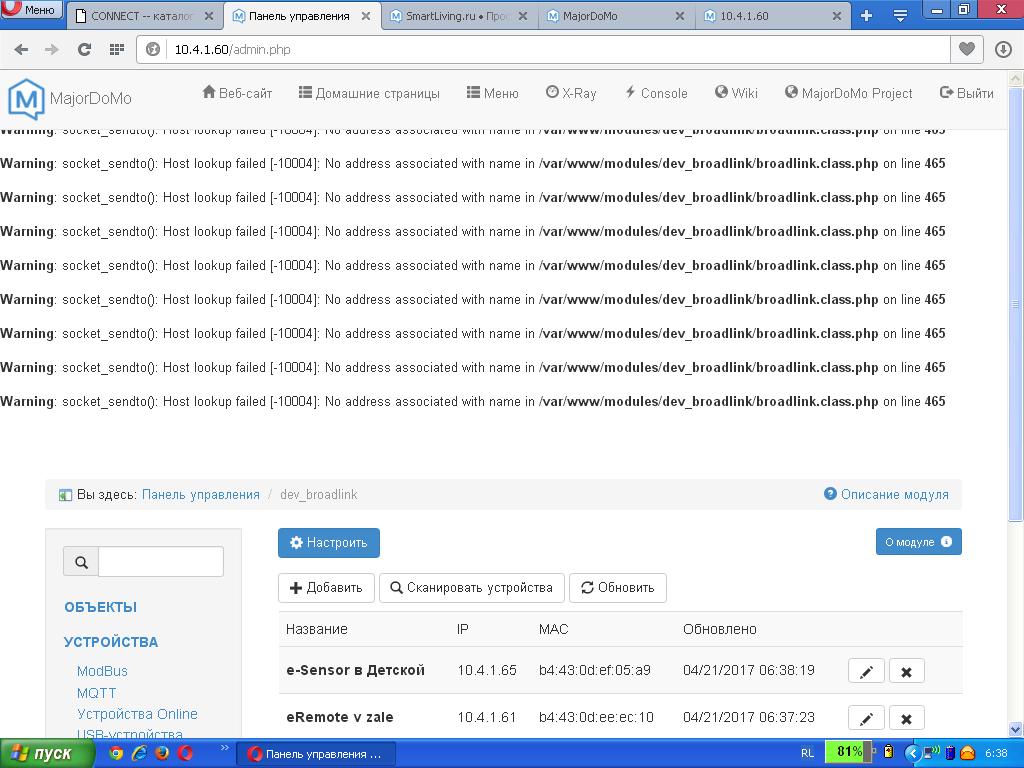Open the Меню navigation item
1024x768 pixels.
[x=492, y=93]
